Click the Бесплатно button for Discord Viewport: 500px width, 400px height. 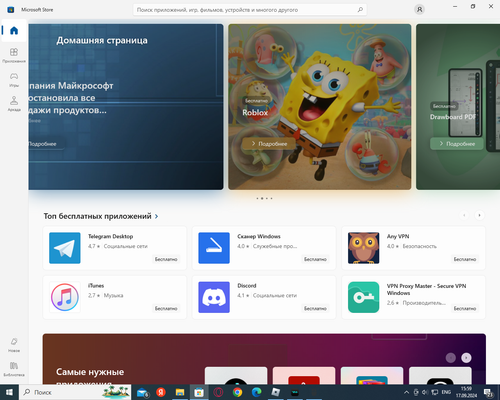315,308
